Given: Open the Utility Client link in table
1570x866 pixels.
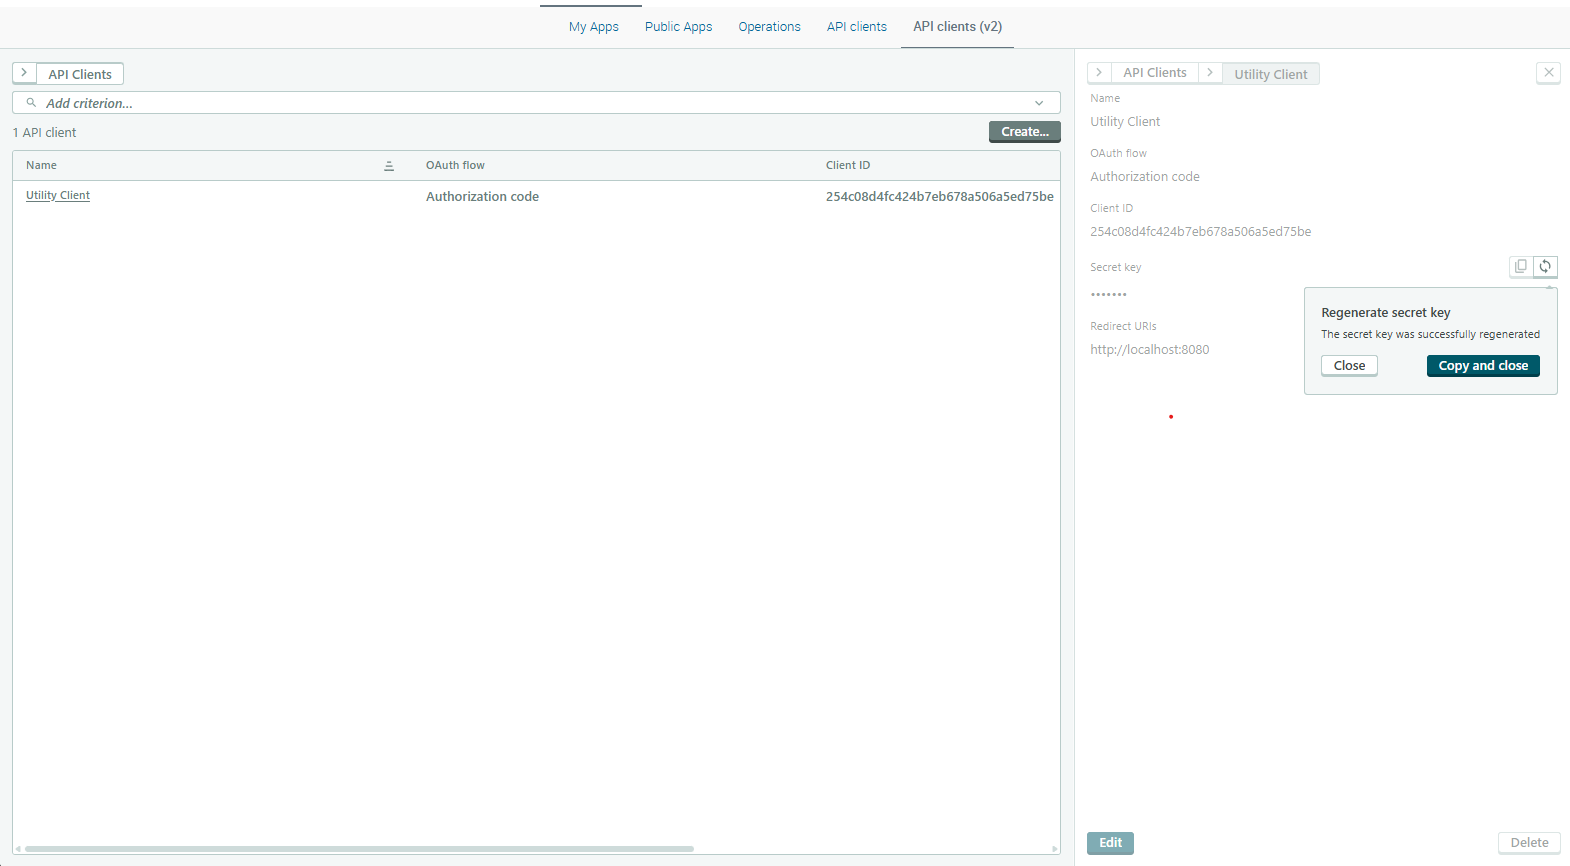Looking at the screenshot, I should 58,196.
